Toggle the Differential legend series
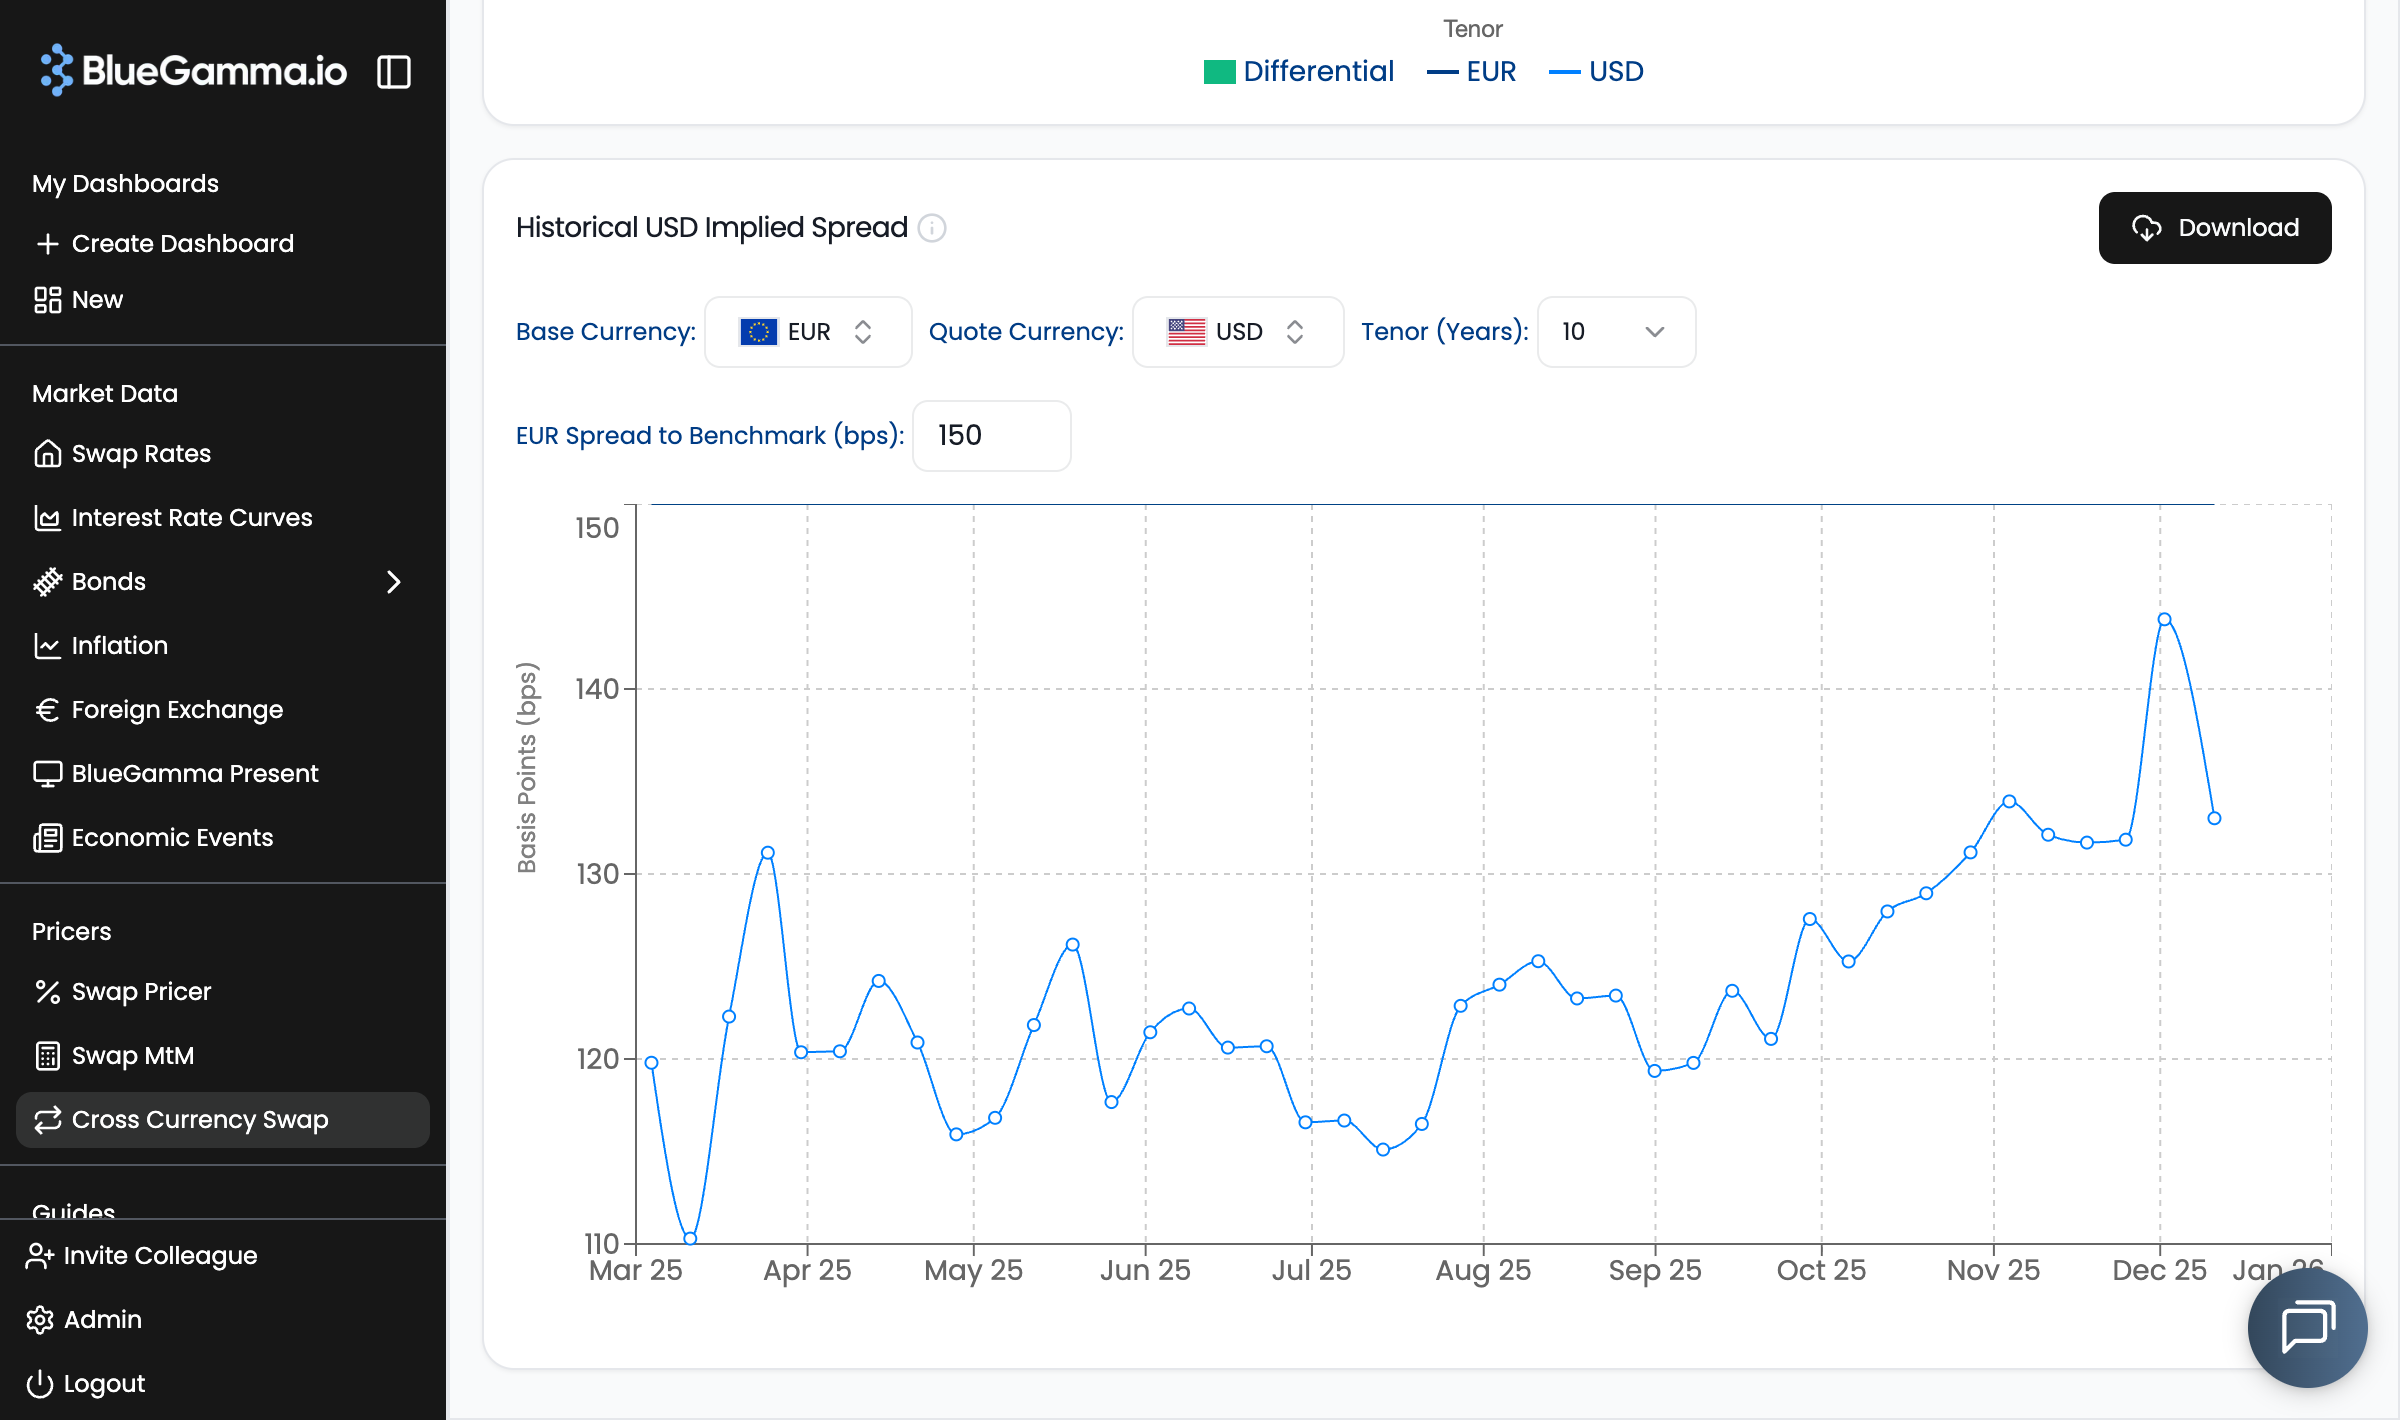 [x=1298, y=72]
